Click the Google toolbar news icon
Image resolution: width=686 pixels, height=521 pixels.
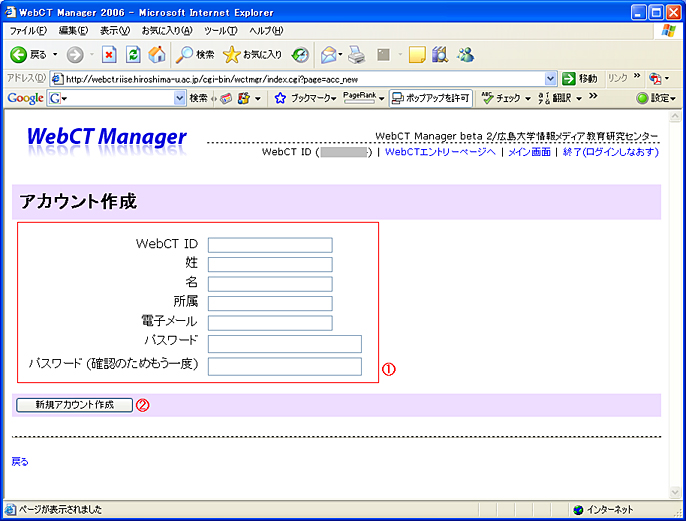(x=226, y=98)
